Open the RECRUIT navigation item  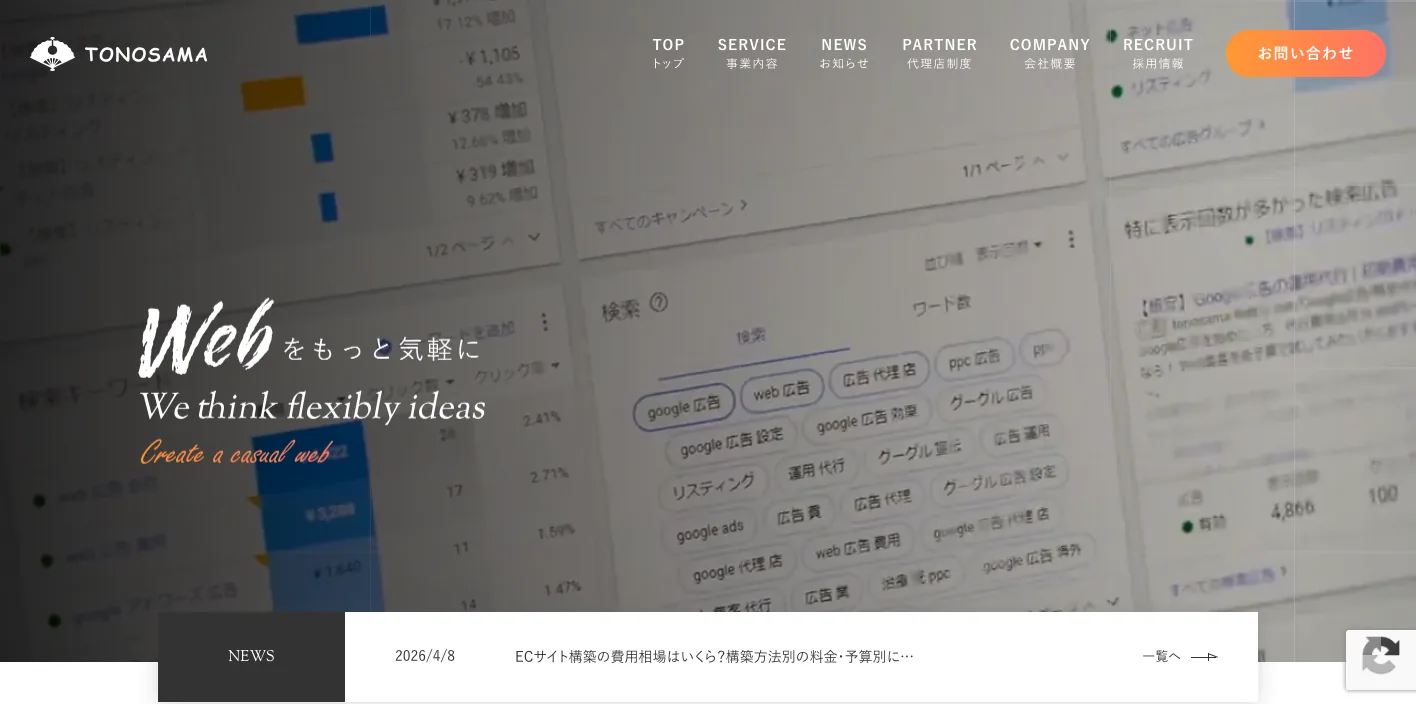click(1158, 53)
